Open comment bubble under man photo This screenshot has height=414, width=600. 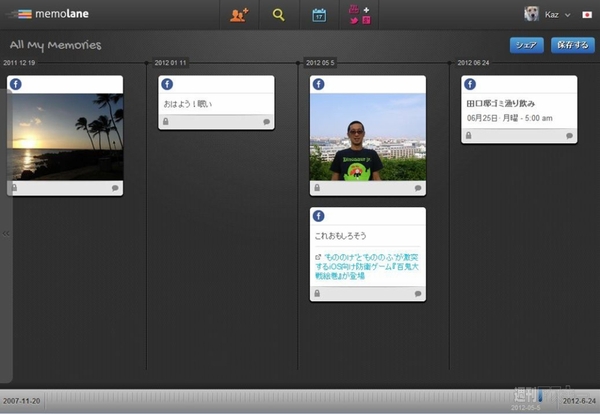(x=418, y=188)
